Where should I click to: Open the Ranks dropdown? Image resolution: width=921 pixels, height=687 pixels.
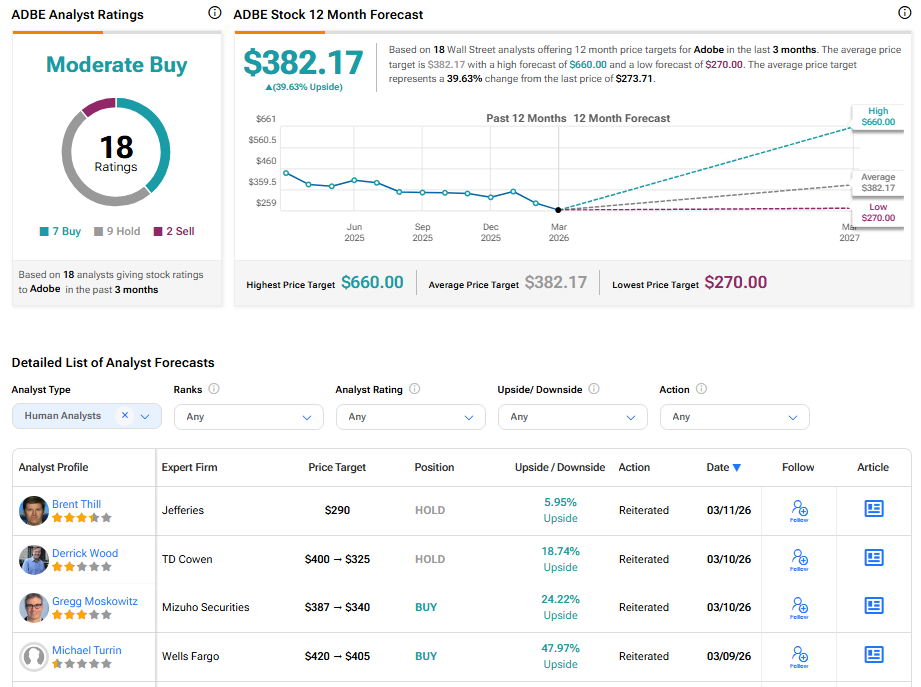point(248,417)
